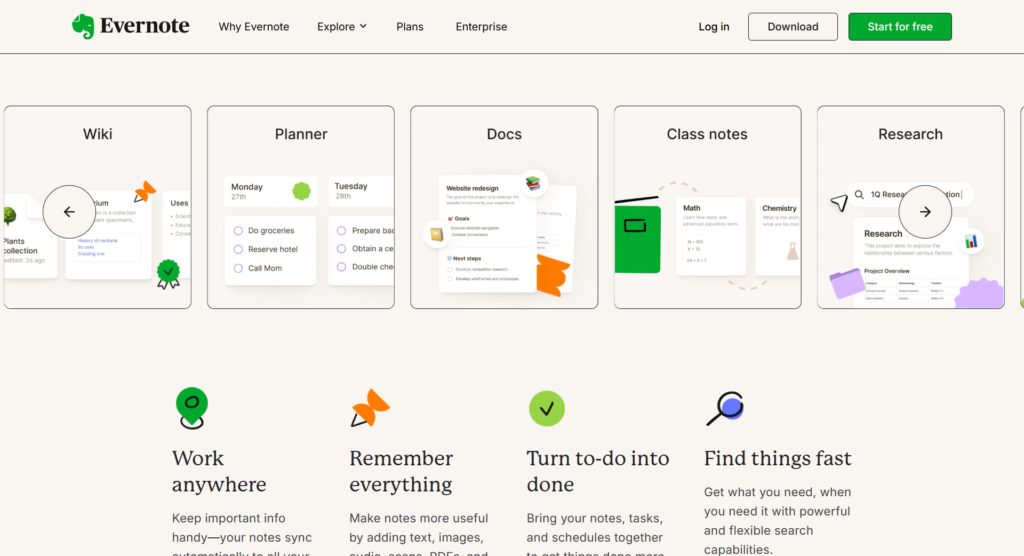This screenshot has width=1024, height=556.
Task: Click the green location pin icon
Action: point(192,408)
